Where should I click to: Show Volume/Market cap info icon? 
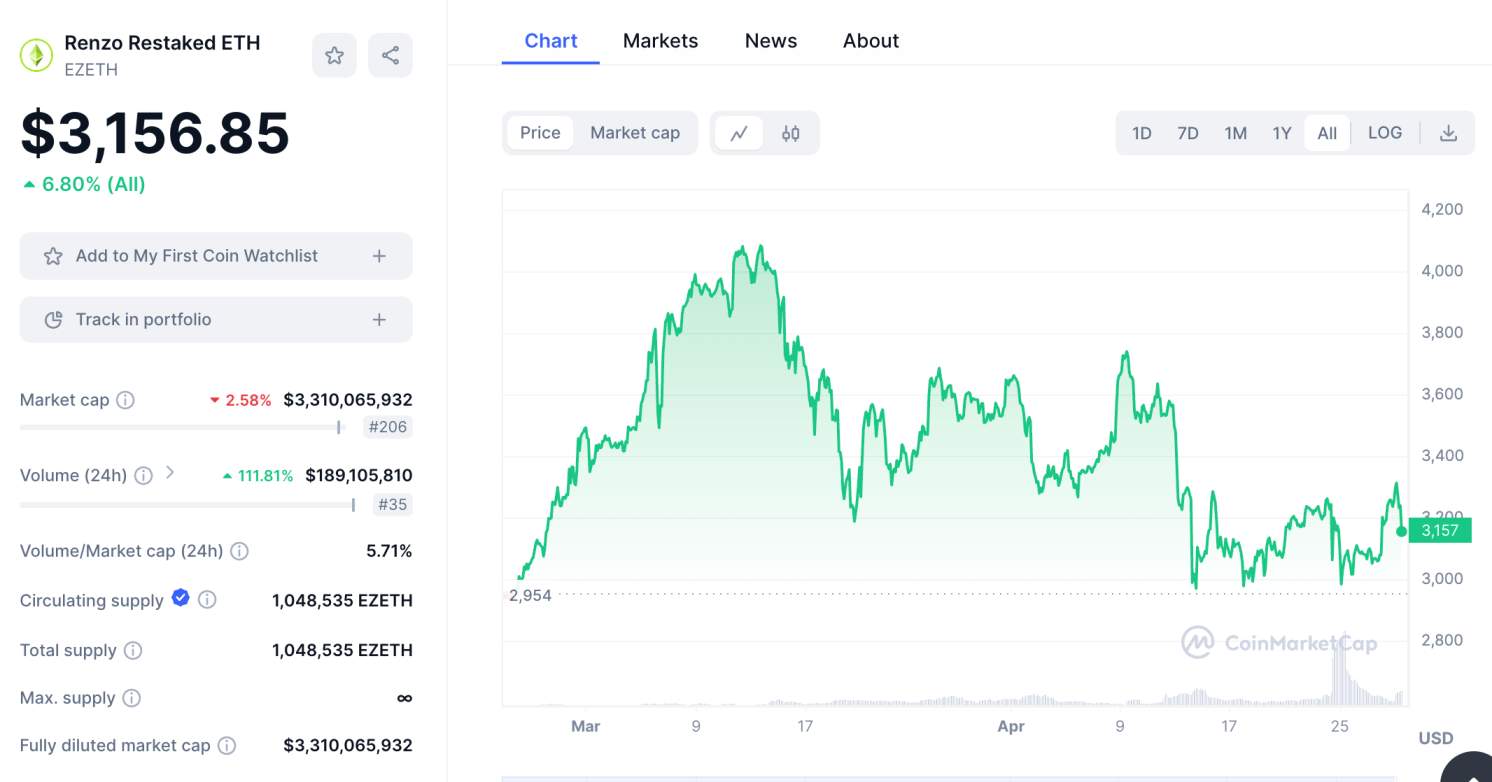[239, 551]
